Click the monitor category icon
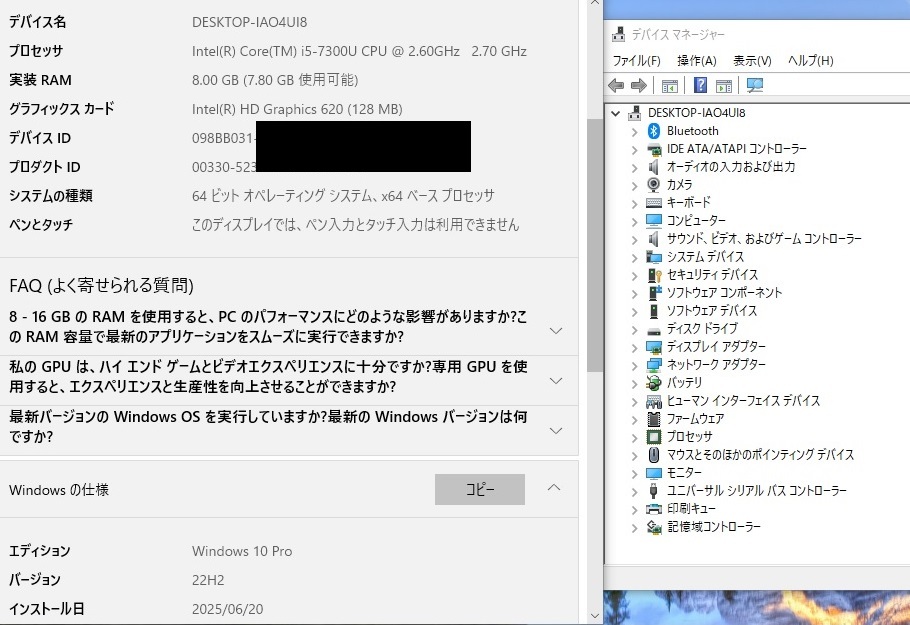 [653, 473]
